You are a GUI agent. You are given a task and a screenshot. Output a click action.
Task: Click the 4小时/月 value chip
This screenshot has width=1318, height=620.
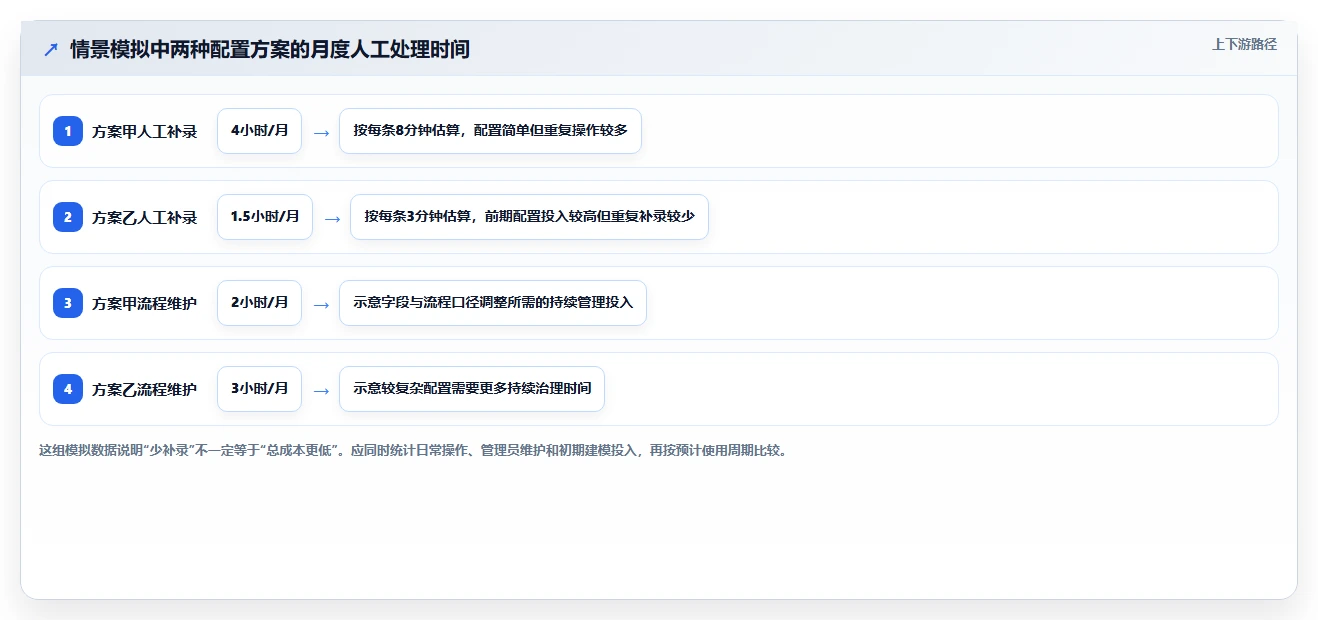tap(259, 131)
